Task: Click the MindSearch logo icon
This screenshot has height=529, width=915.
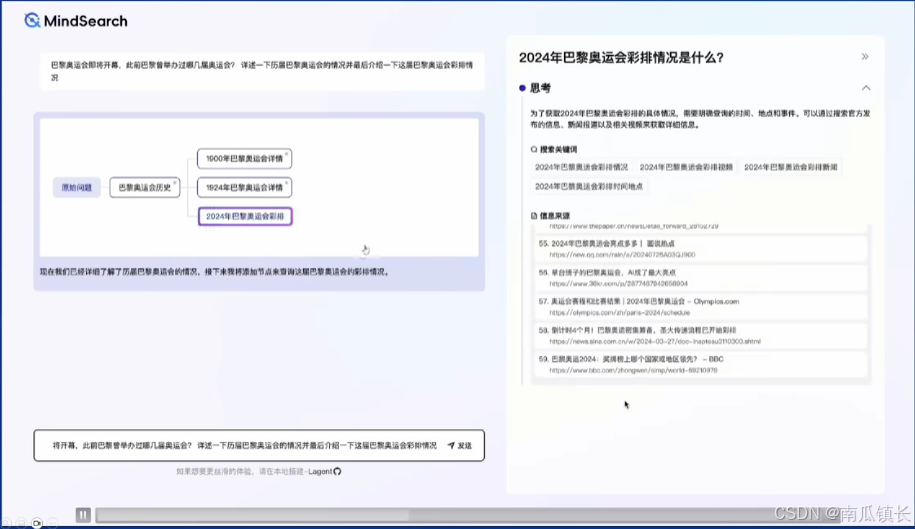Action: (32, 20)
